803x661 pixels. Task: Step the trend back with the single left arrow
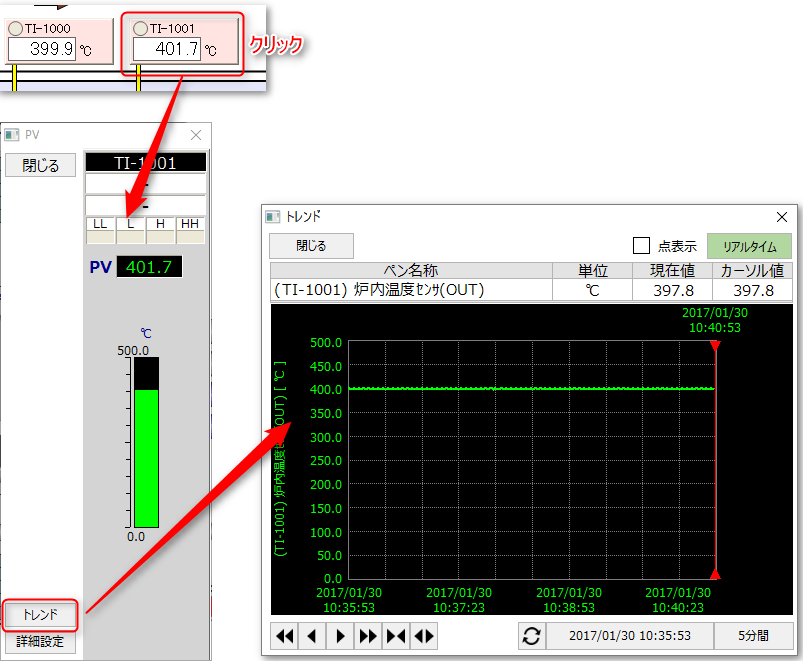[x=312, y=636]
